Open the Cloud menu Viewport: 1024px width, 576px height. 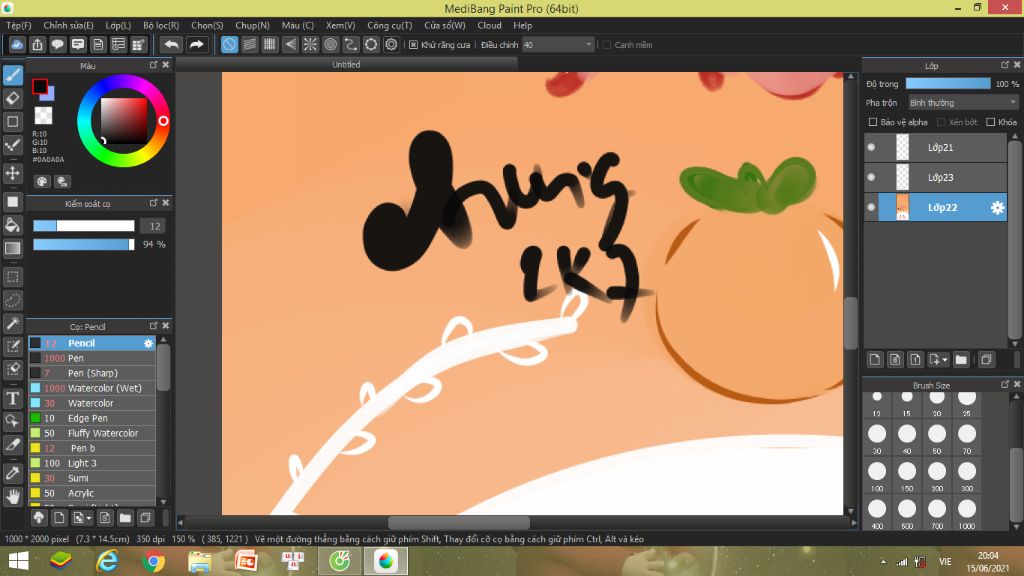click(x=489, y=25)
